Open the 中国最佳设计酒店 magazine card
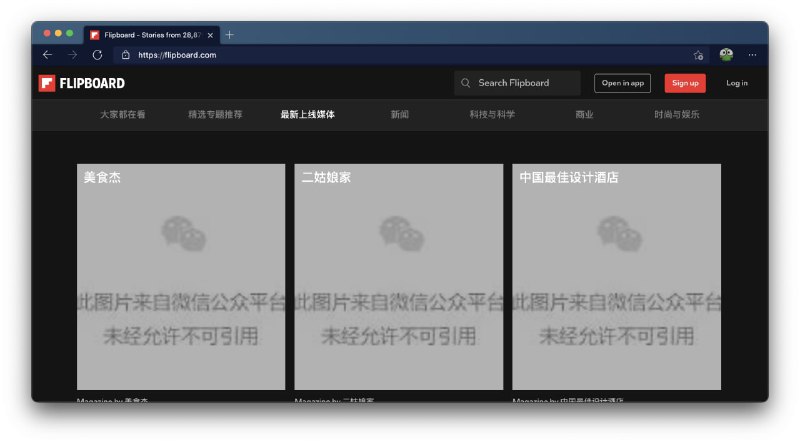Image resolution: width=800 pixels, height=444 pixels. point(616,277)
